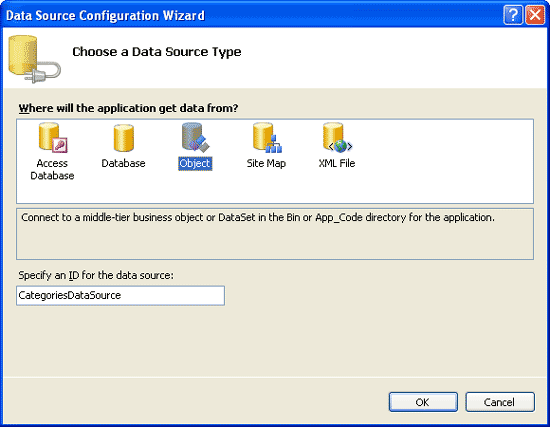Click the 'Access Database' text label
The width and height of the screenshot is (550, 427).
click(x=52, y=169)
